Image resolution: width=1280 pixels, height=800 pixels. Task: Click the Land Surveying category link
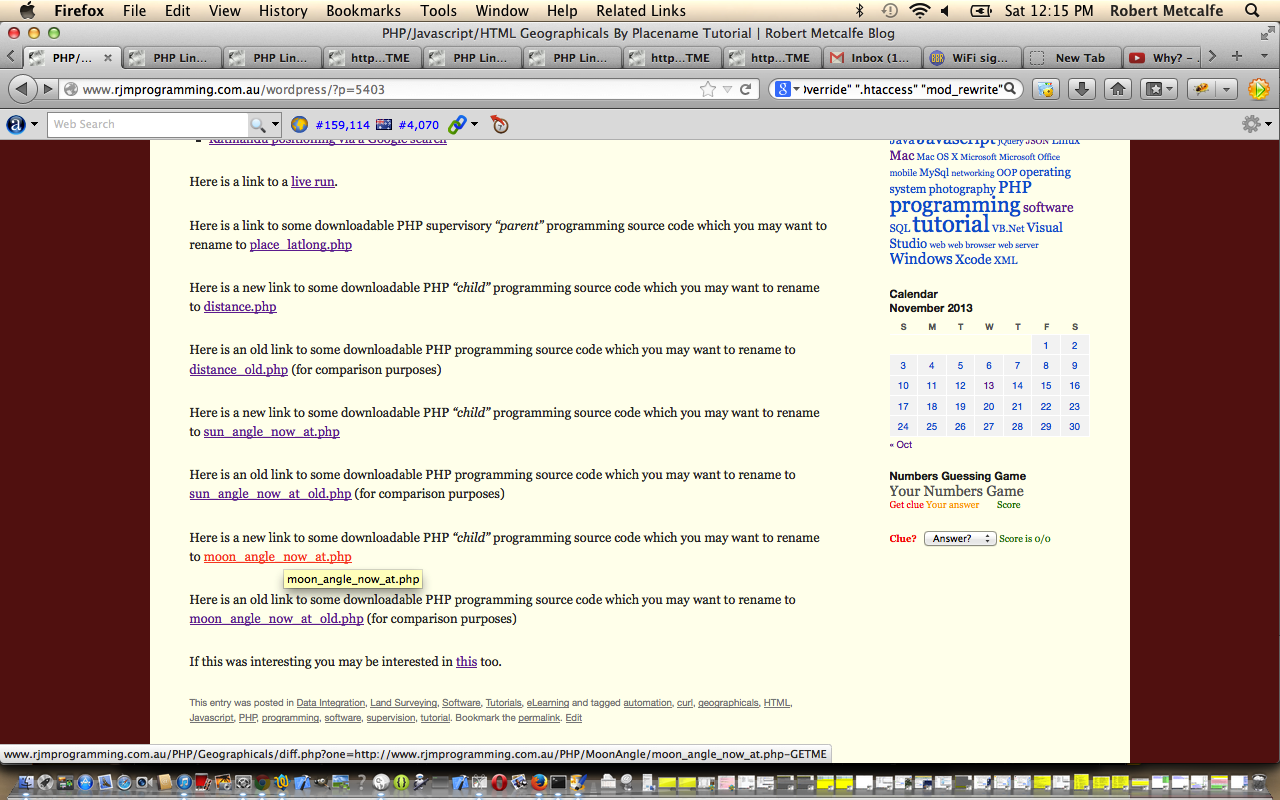[403, 703]
